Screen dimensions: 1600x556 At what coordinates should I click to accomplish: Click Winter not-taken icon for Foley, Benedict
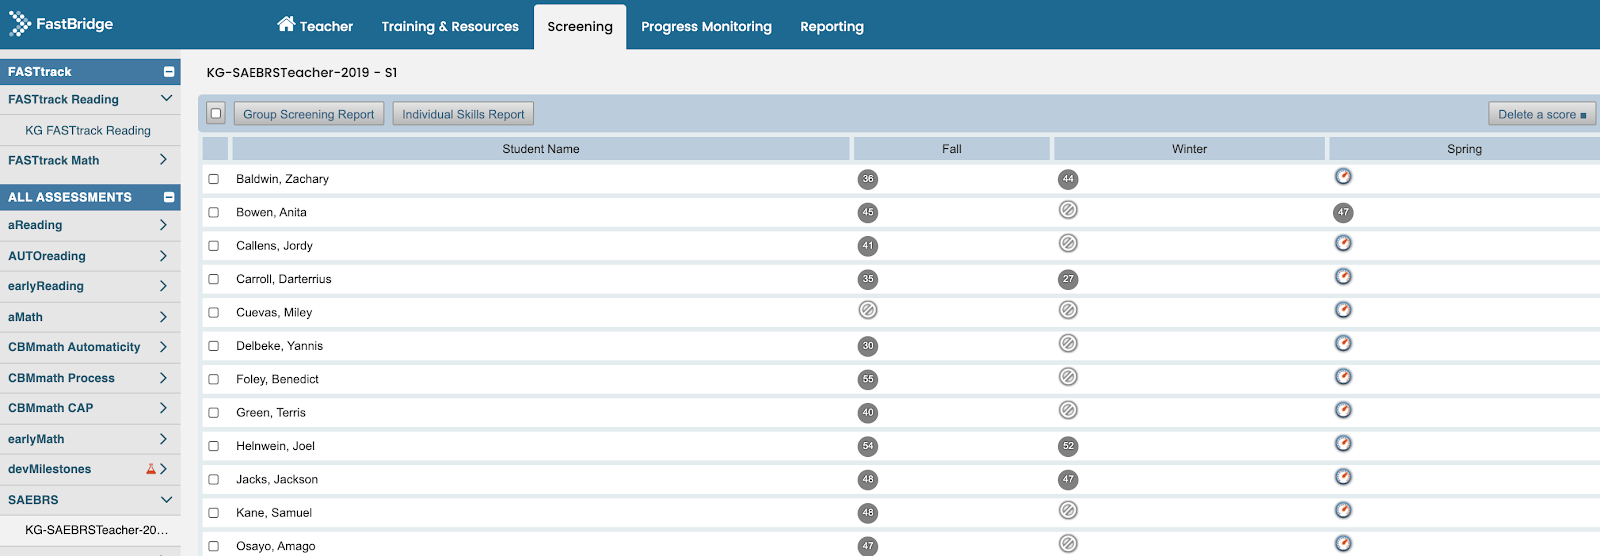click(x=1068, y=377)
